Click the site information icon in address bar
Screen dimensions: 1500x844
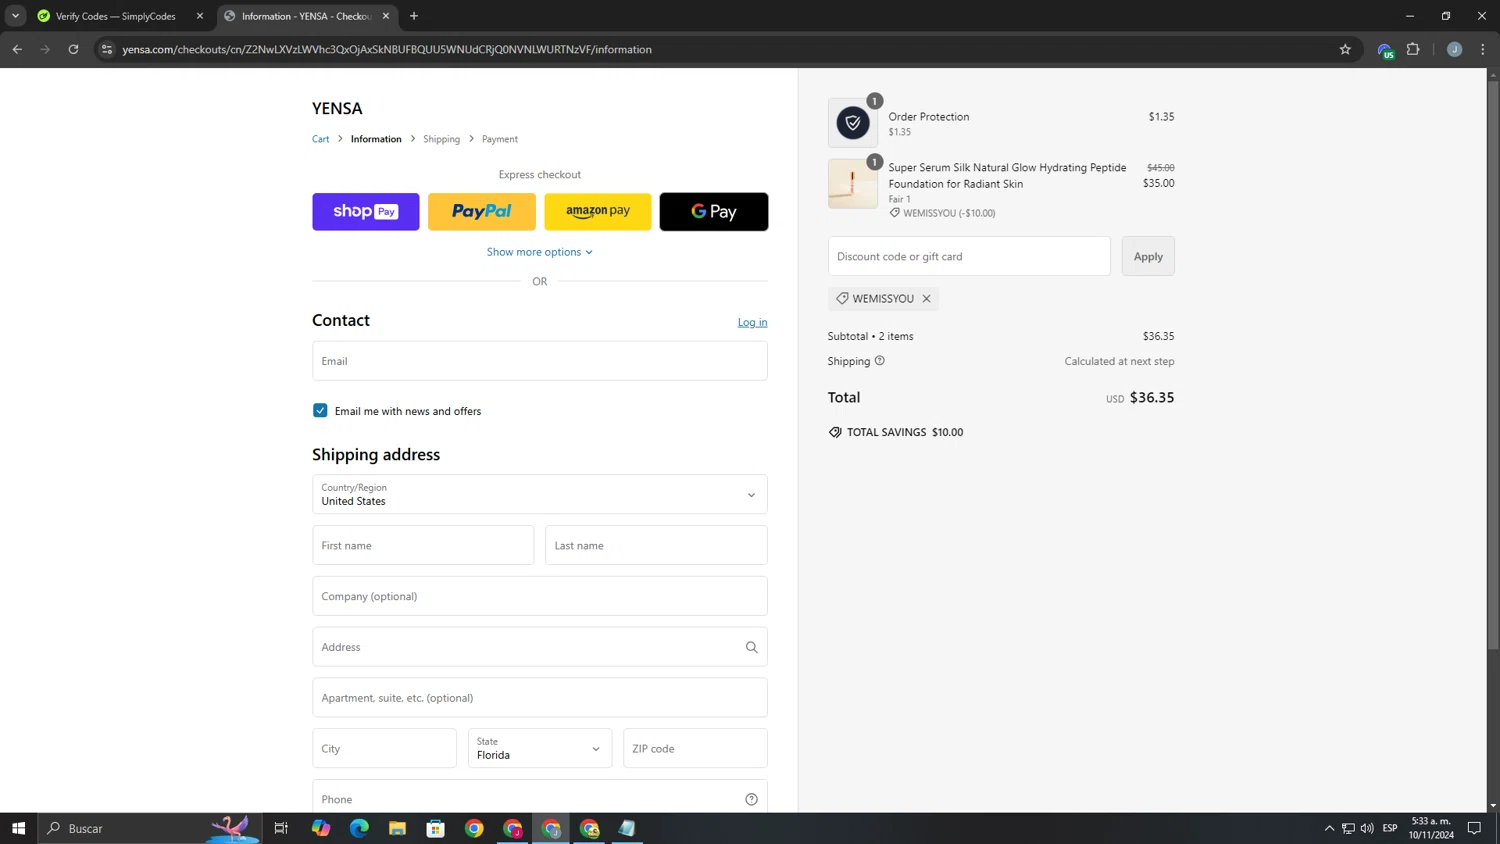click(x=107, y=49)
